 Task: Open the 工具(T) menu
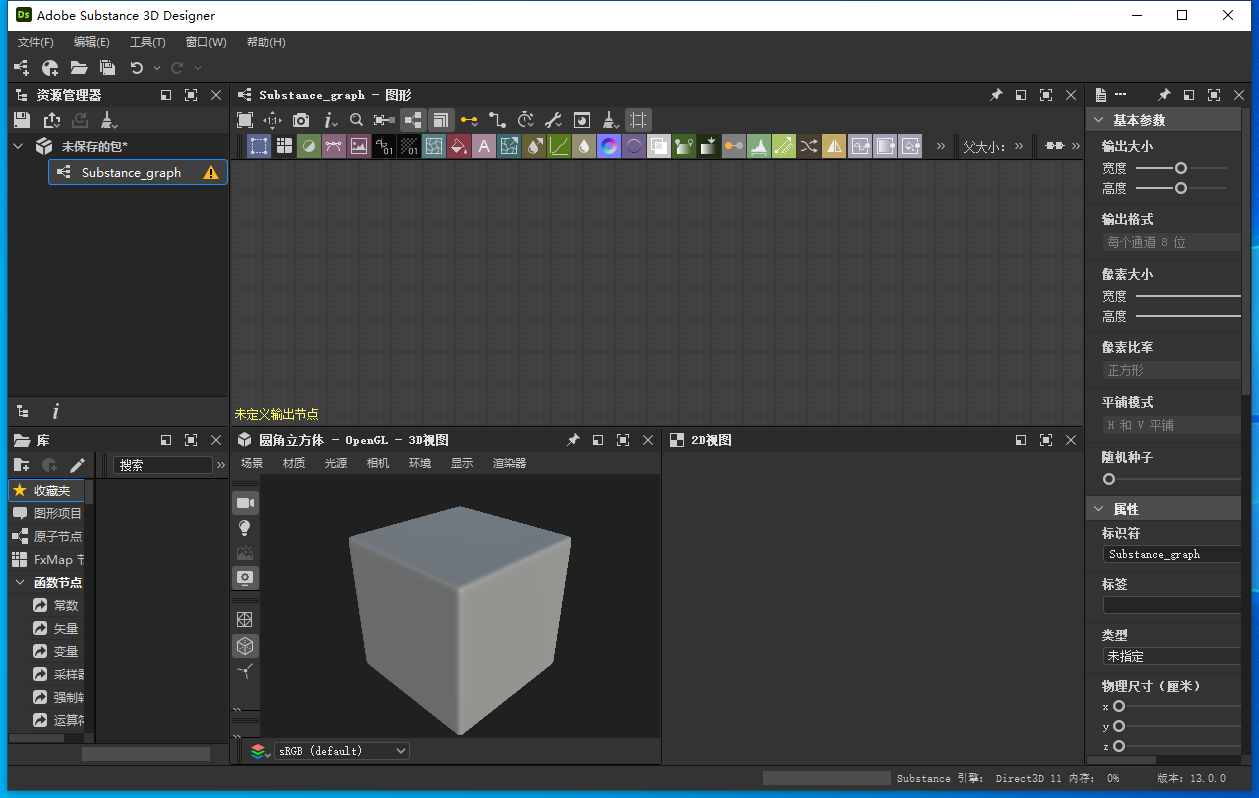coord(148,42)
